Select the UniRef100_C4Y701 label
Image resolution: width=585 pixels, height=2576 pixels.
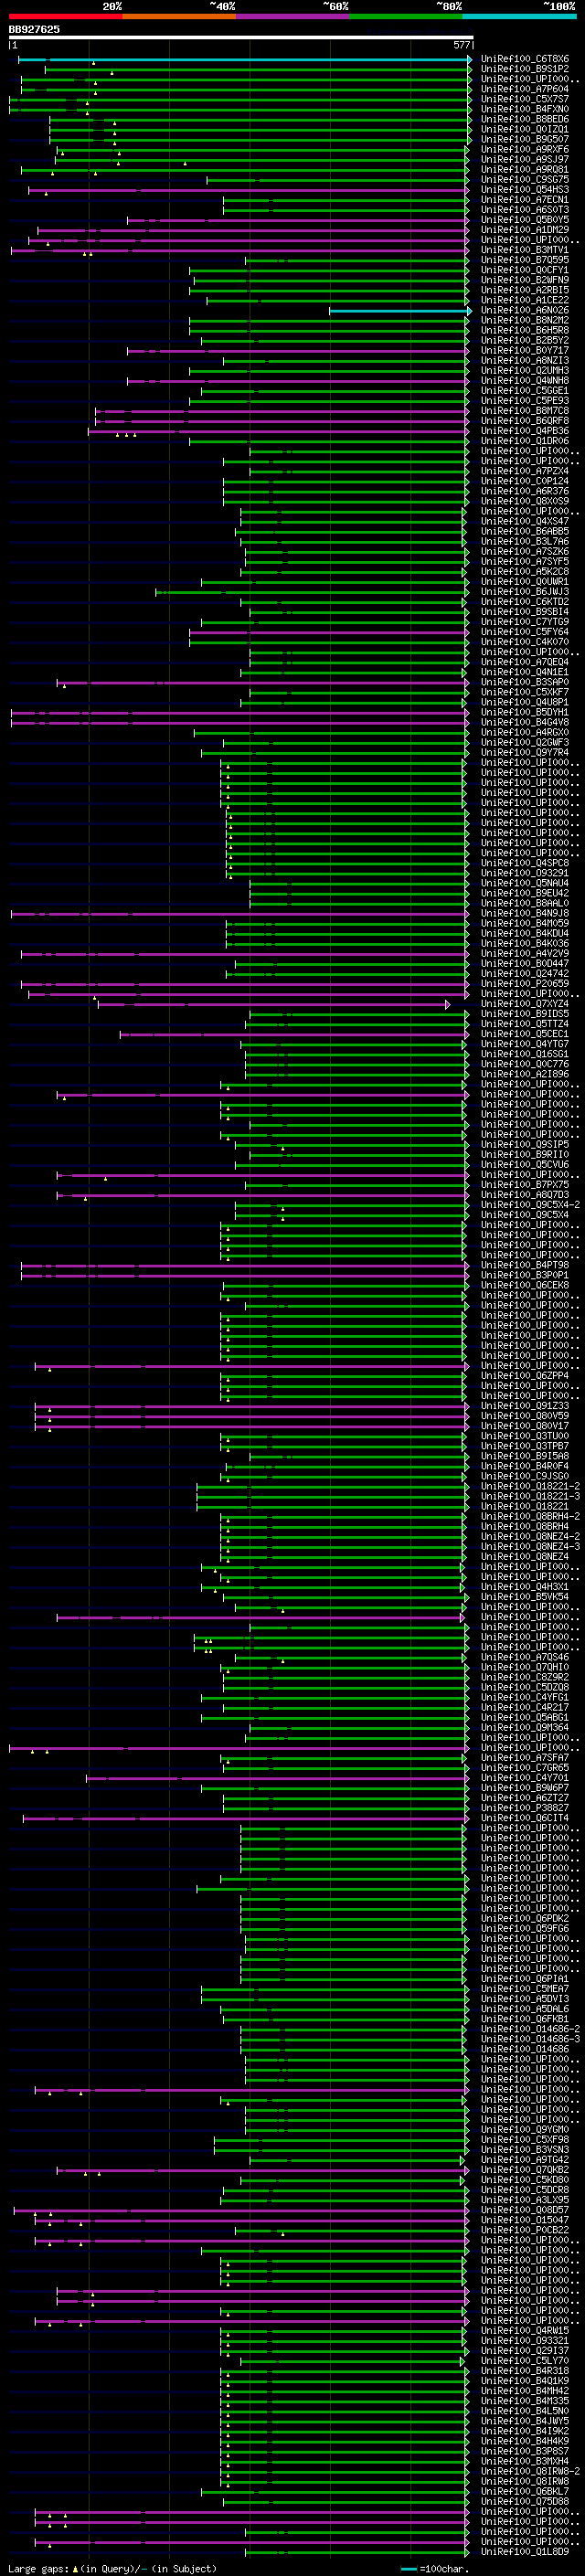[525, 1778]
